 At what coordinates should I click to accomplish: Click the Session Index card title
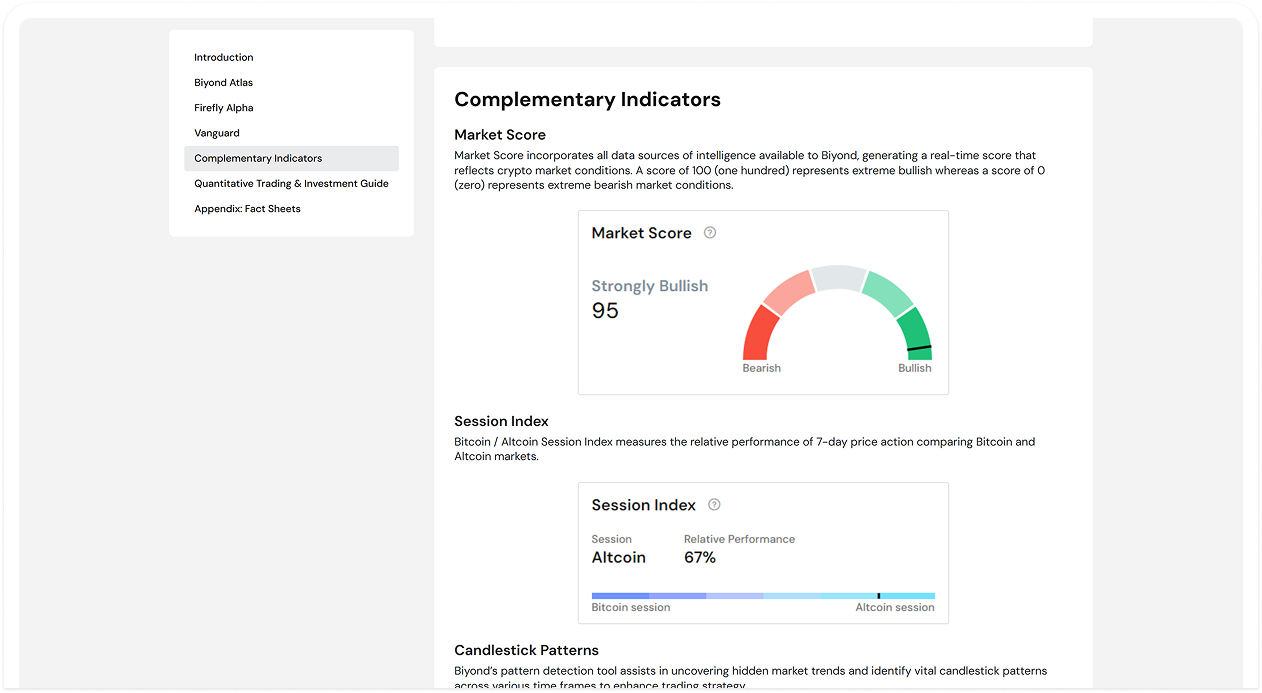pos(644,505)
